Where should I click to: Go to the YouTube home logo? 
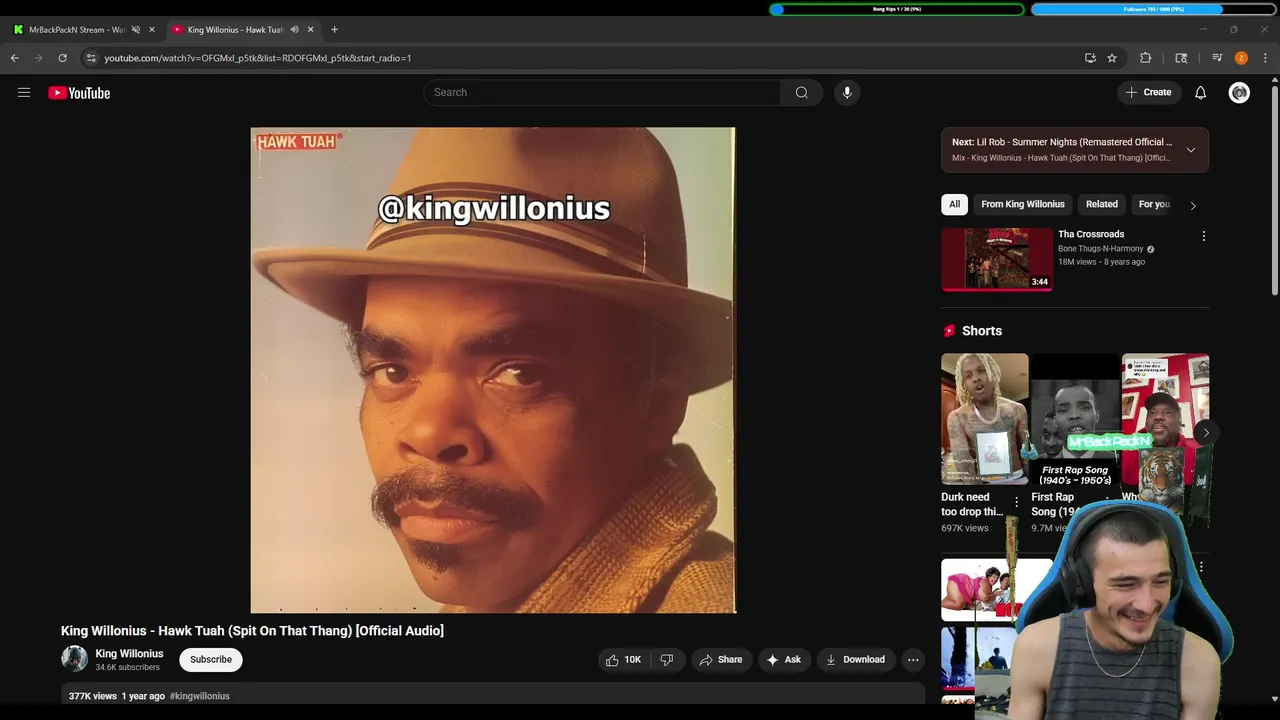tap(79, 93)
